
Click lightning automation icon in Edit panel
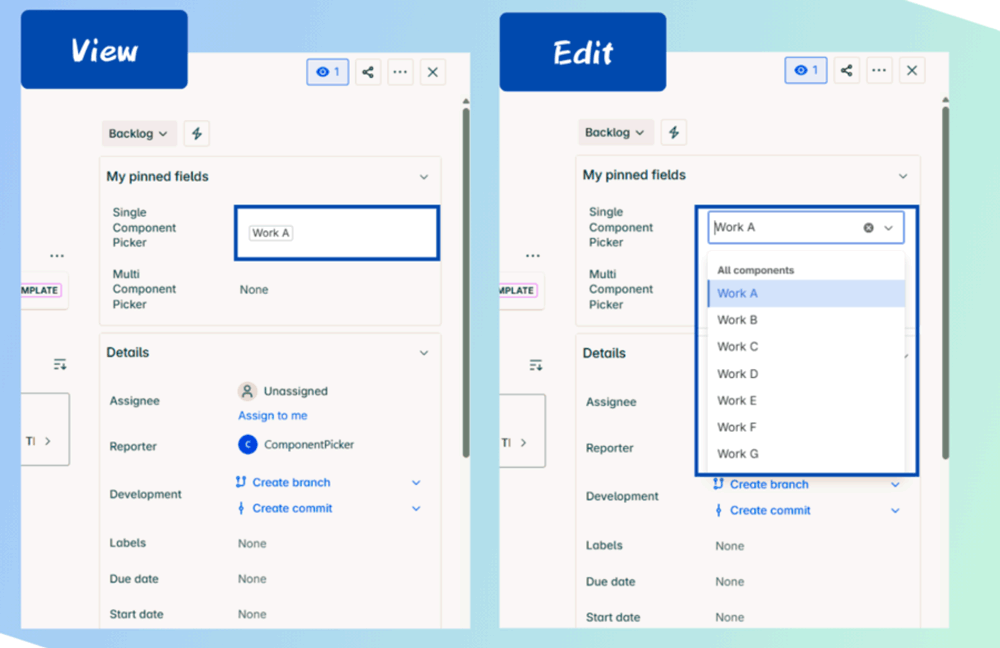(x=673, y=132)
